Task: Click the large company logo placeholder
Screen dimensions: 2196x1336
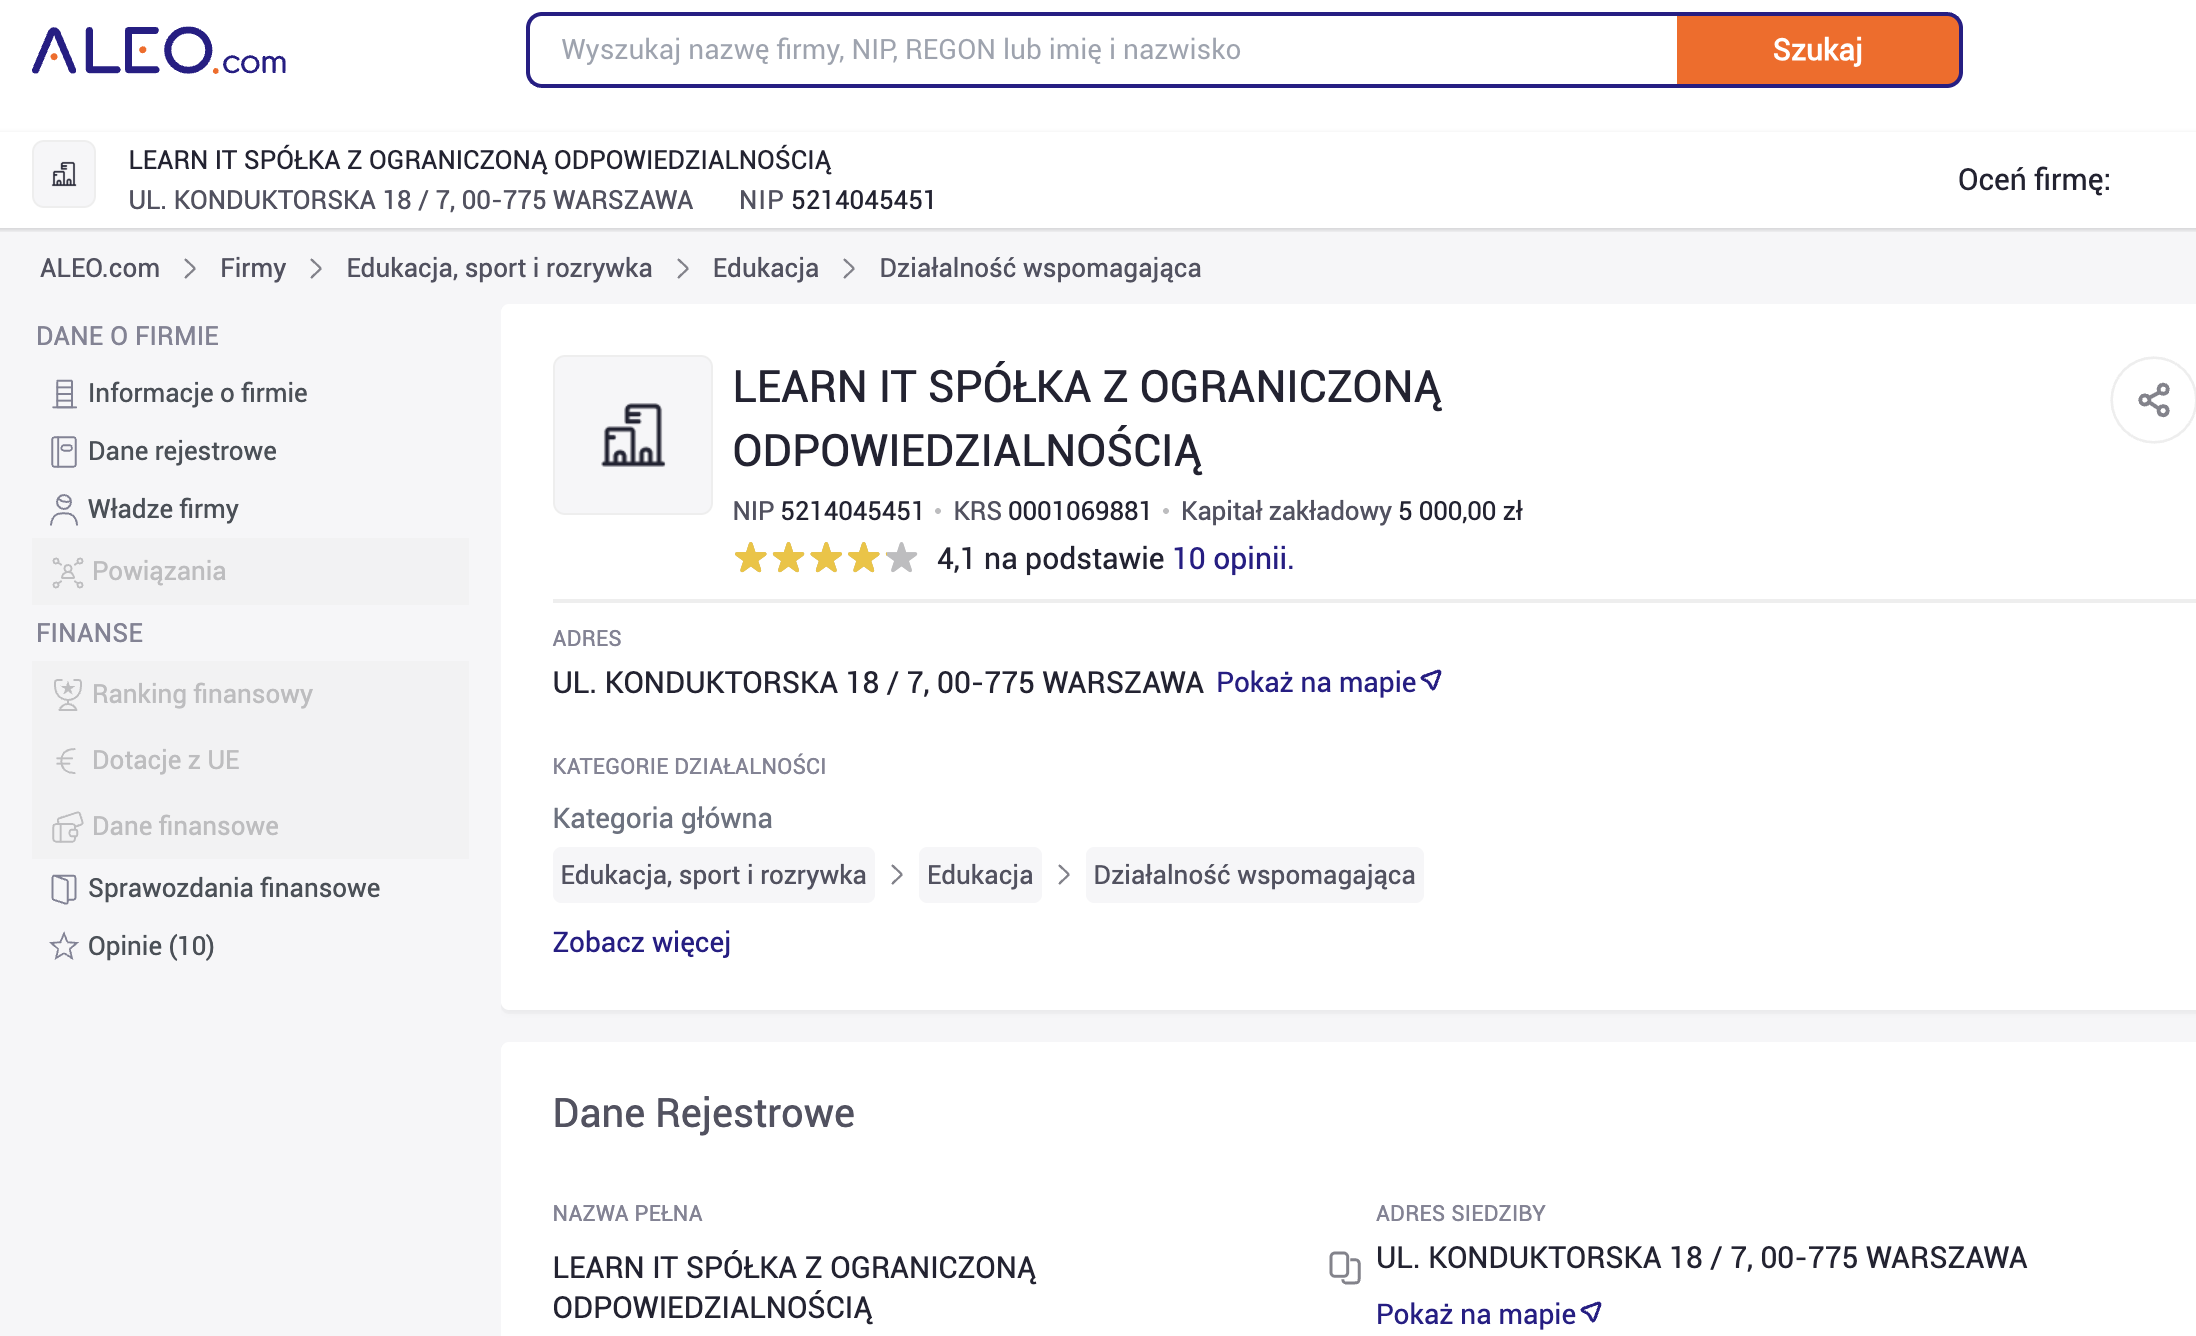Action: [633, 435]
